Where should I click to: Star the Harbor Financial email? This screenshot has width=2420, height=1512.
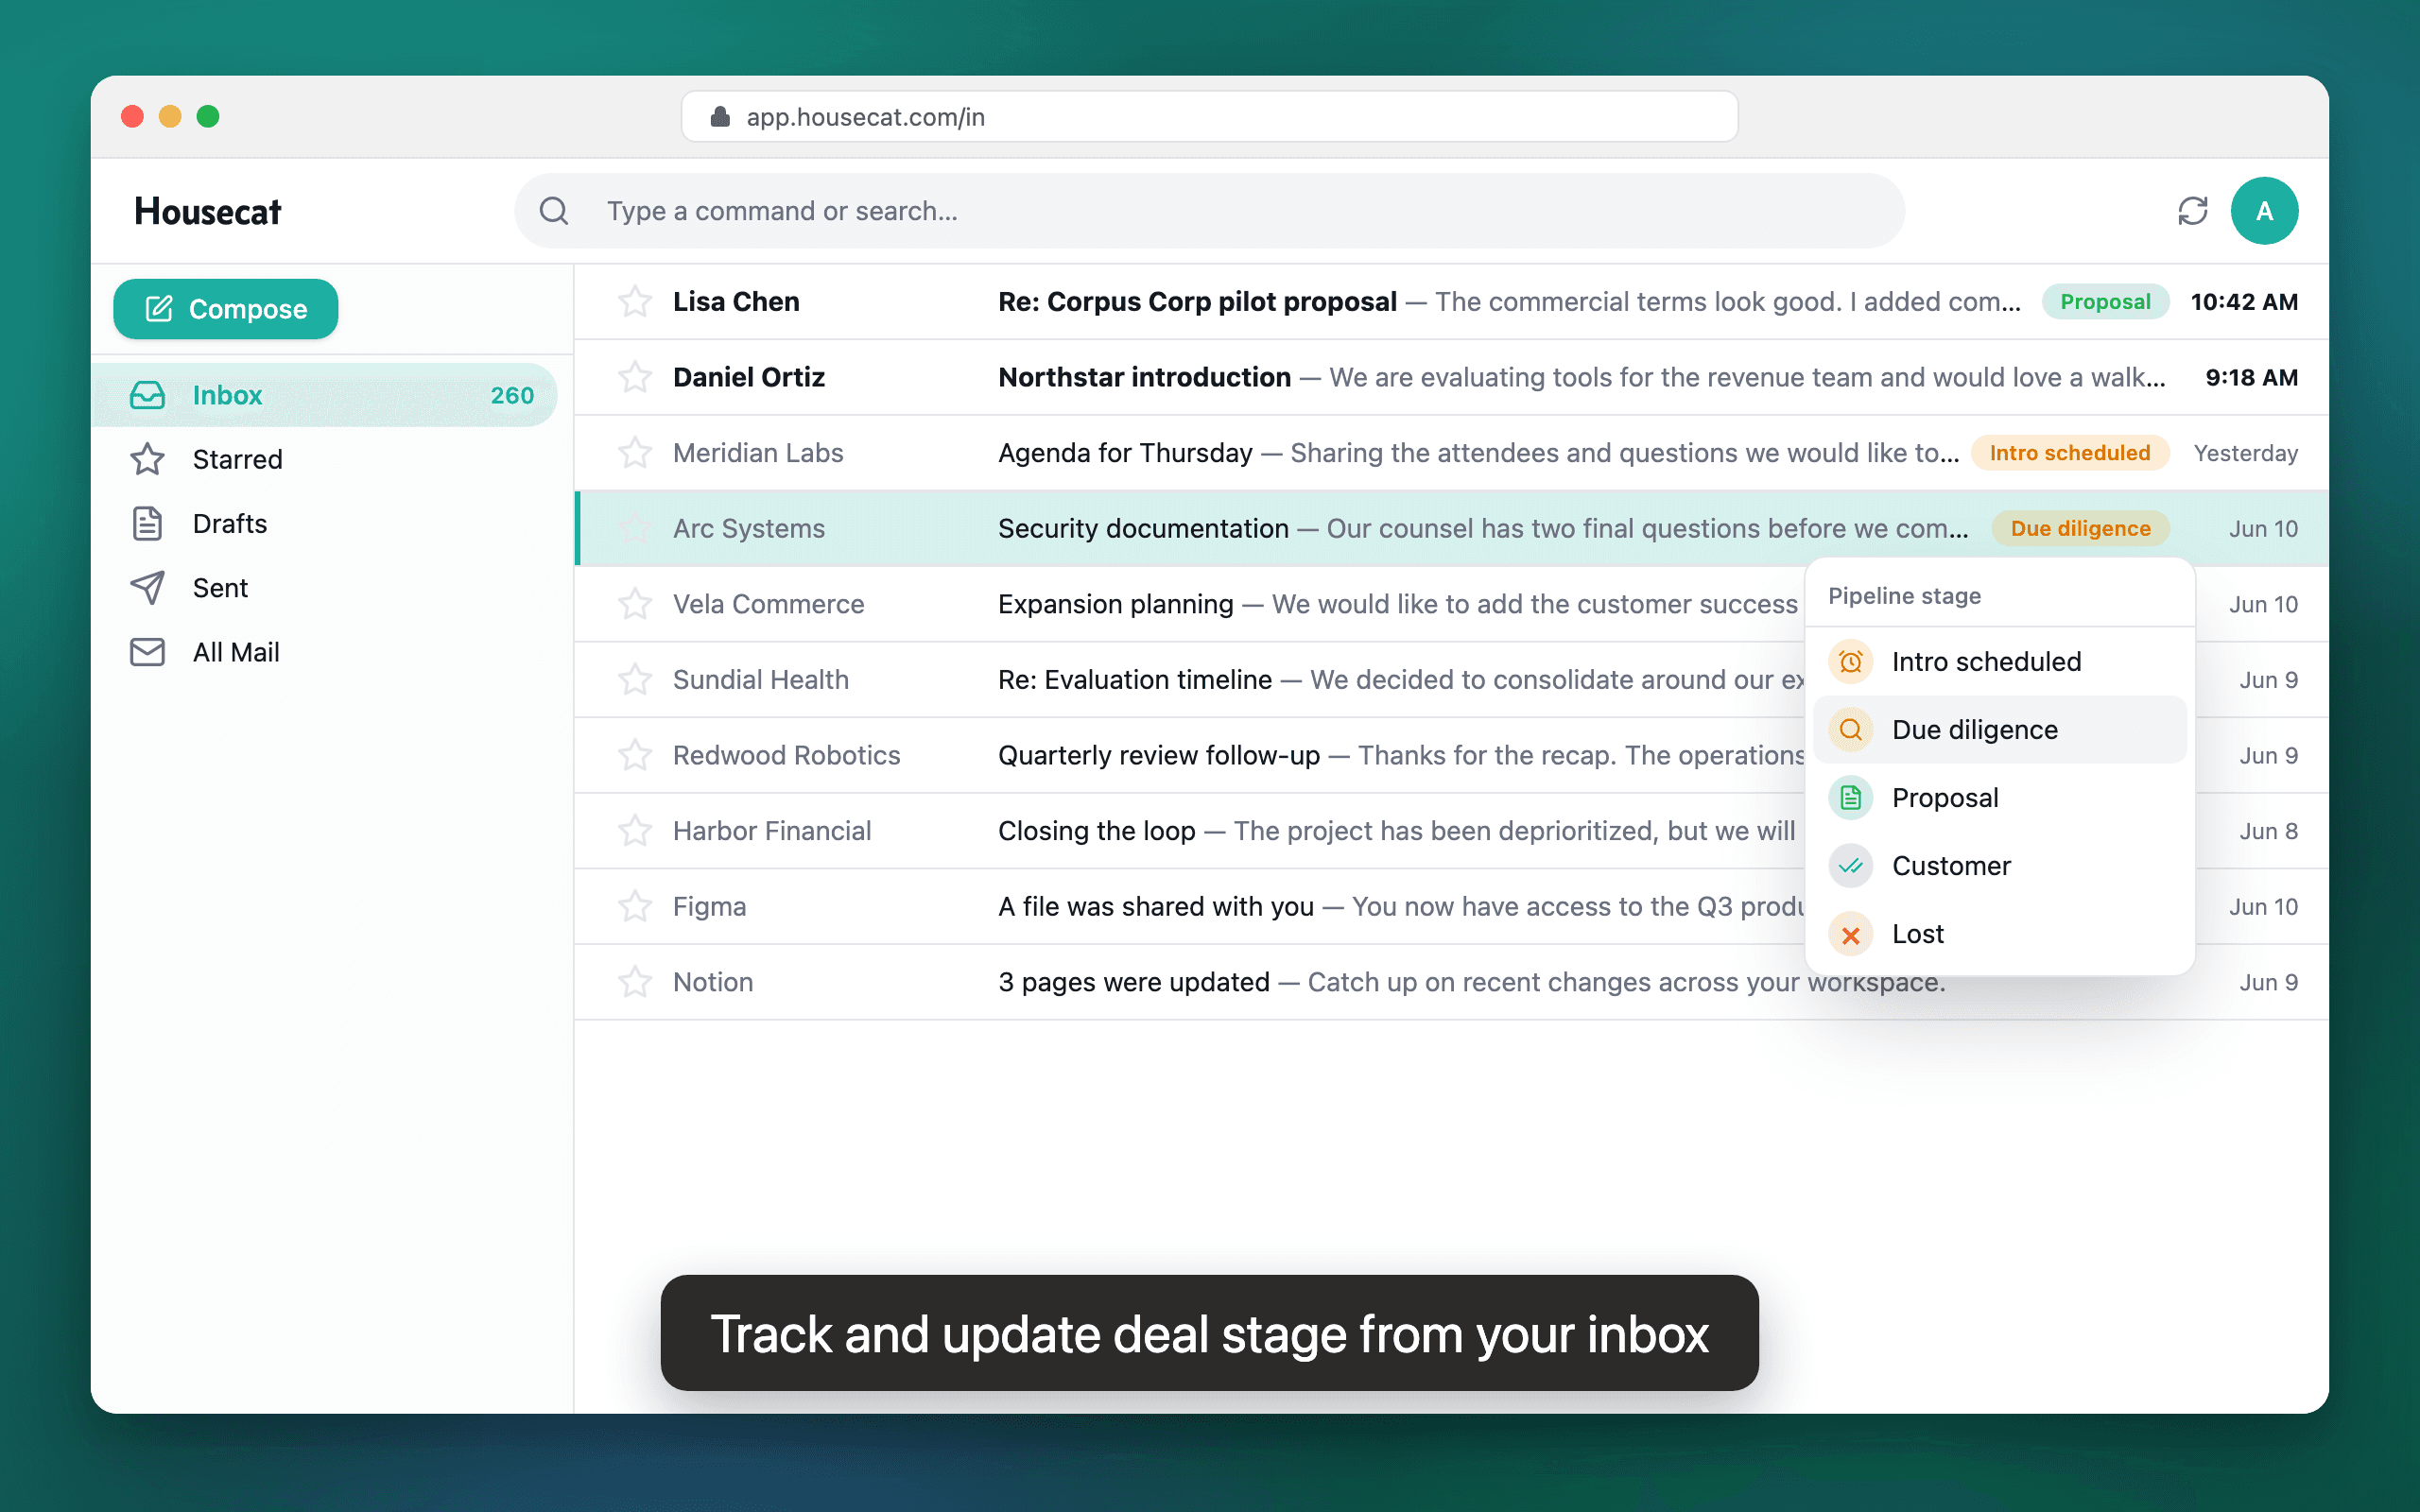(x=635, y=831)
